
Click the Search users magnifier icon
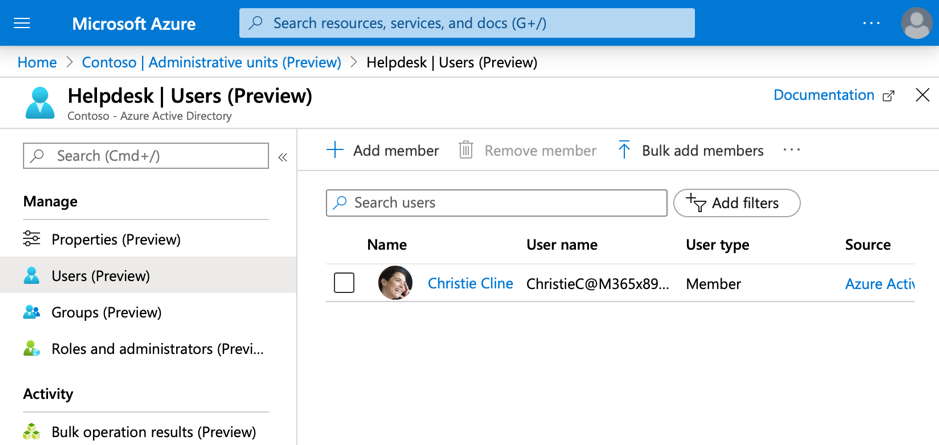tap(340, 202)
